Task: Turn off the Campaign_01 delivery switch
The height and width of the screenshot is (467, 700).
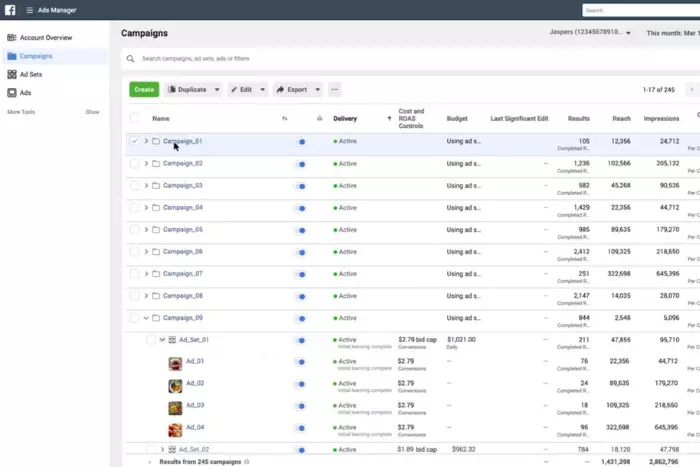Action: 300,142
